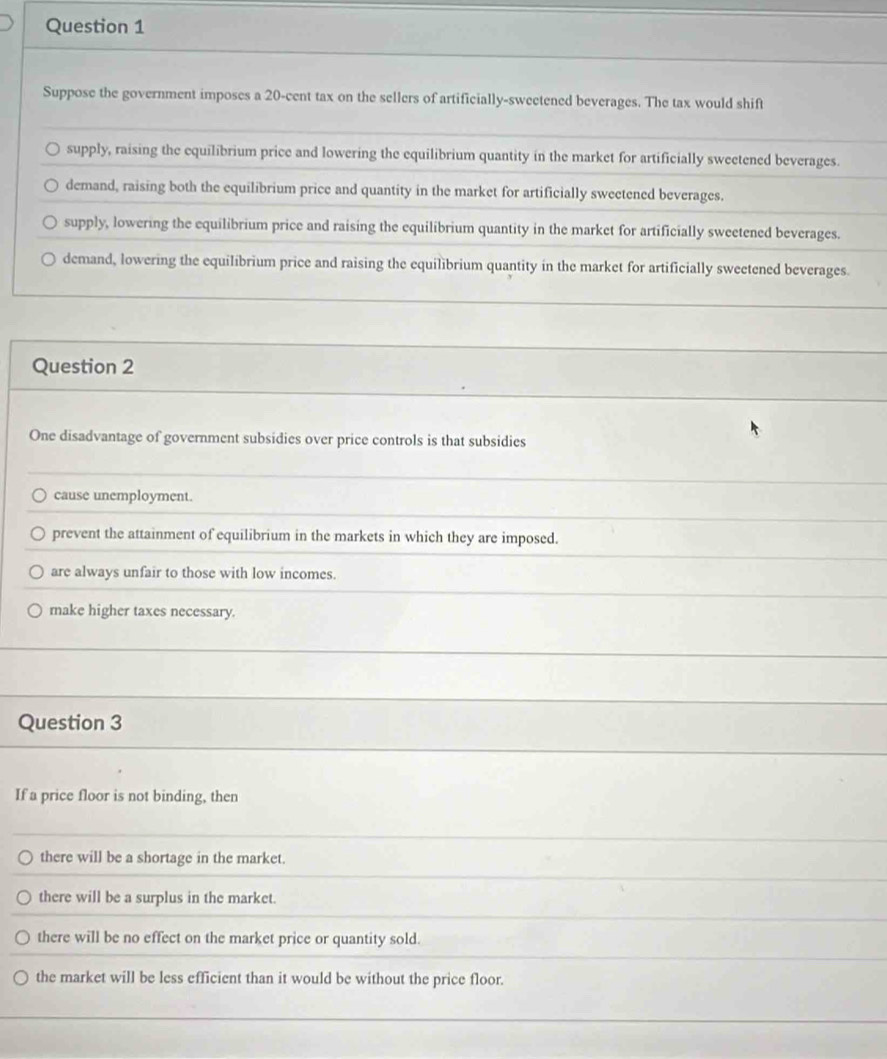Choose 'prevent the attainment of equilibrium' option
Screen dimensions: 887x1059
pos(37,536)
